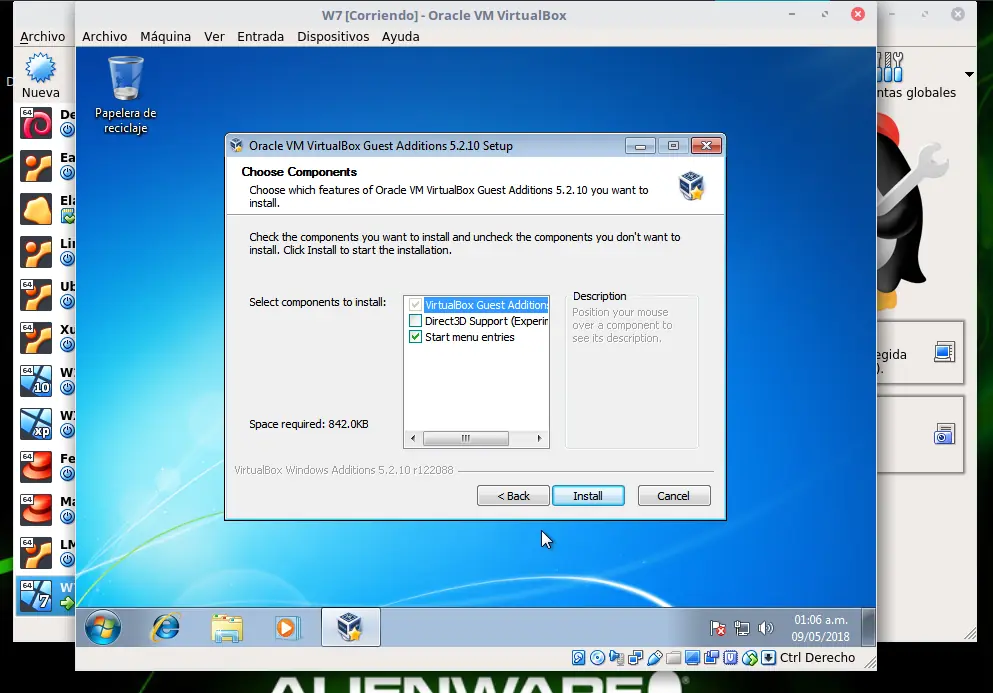Click the components list scroll right arrow
This screenshot has width=993, height=693.
(x=539, y=438)
